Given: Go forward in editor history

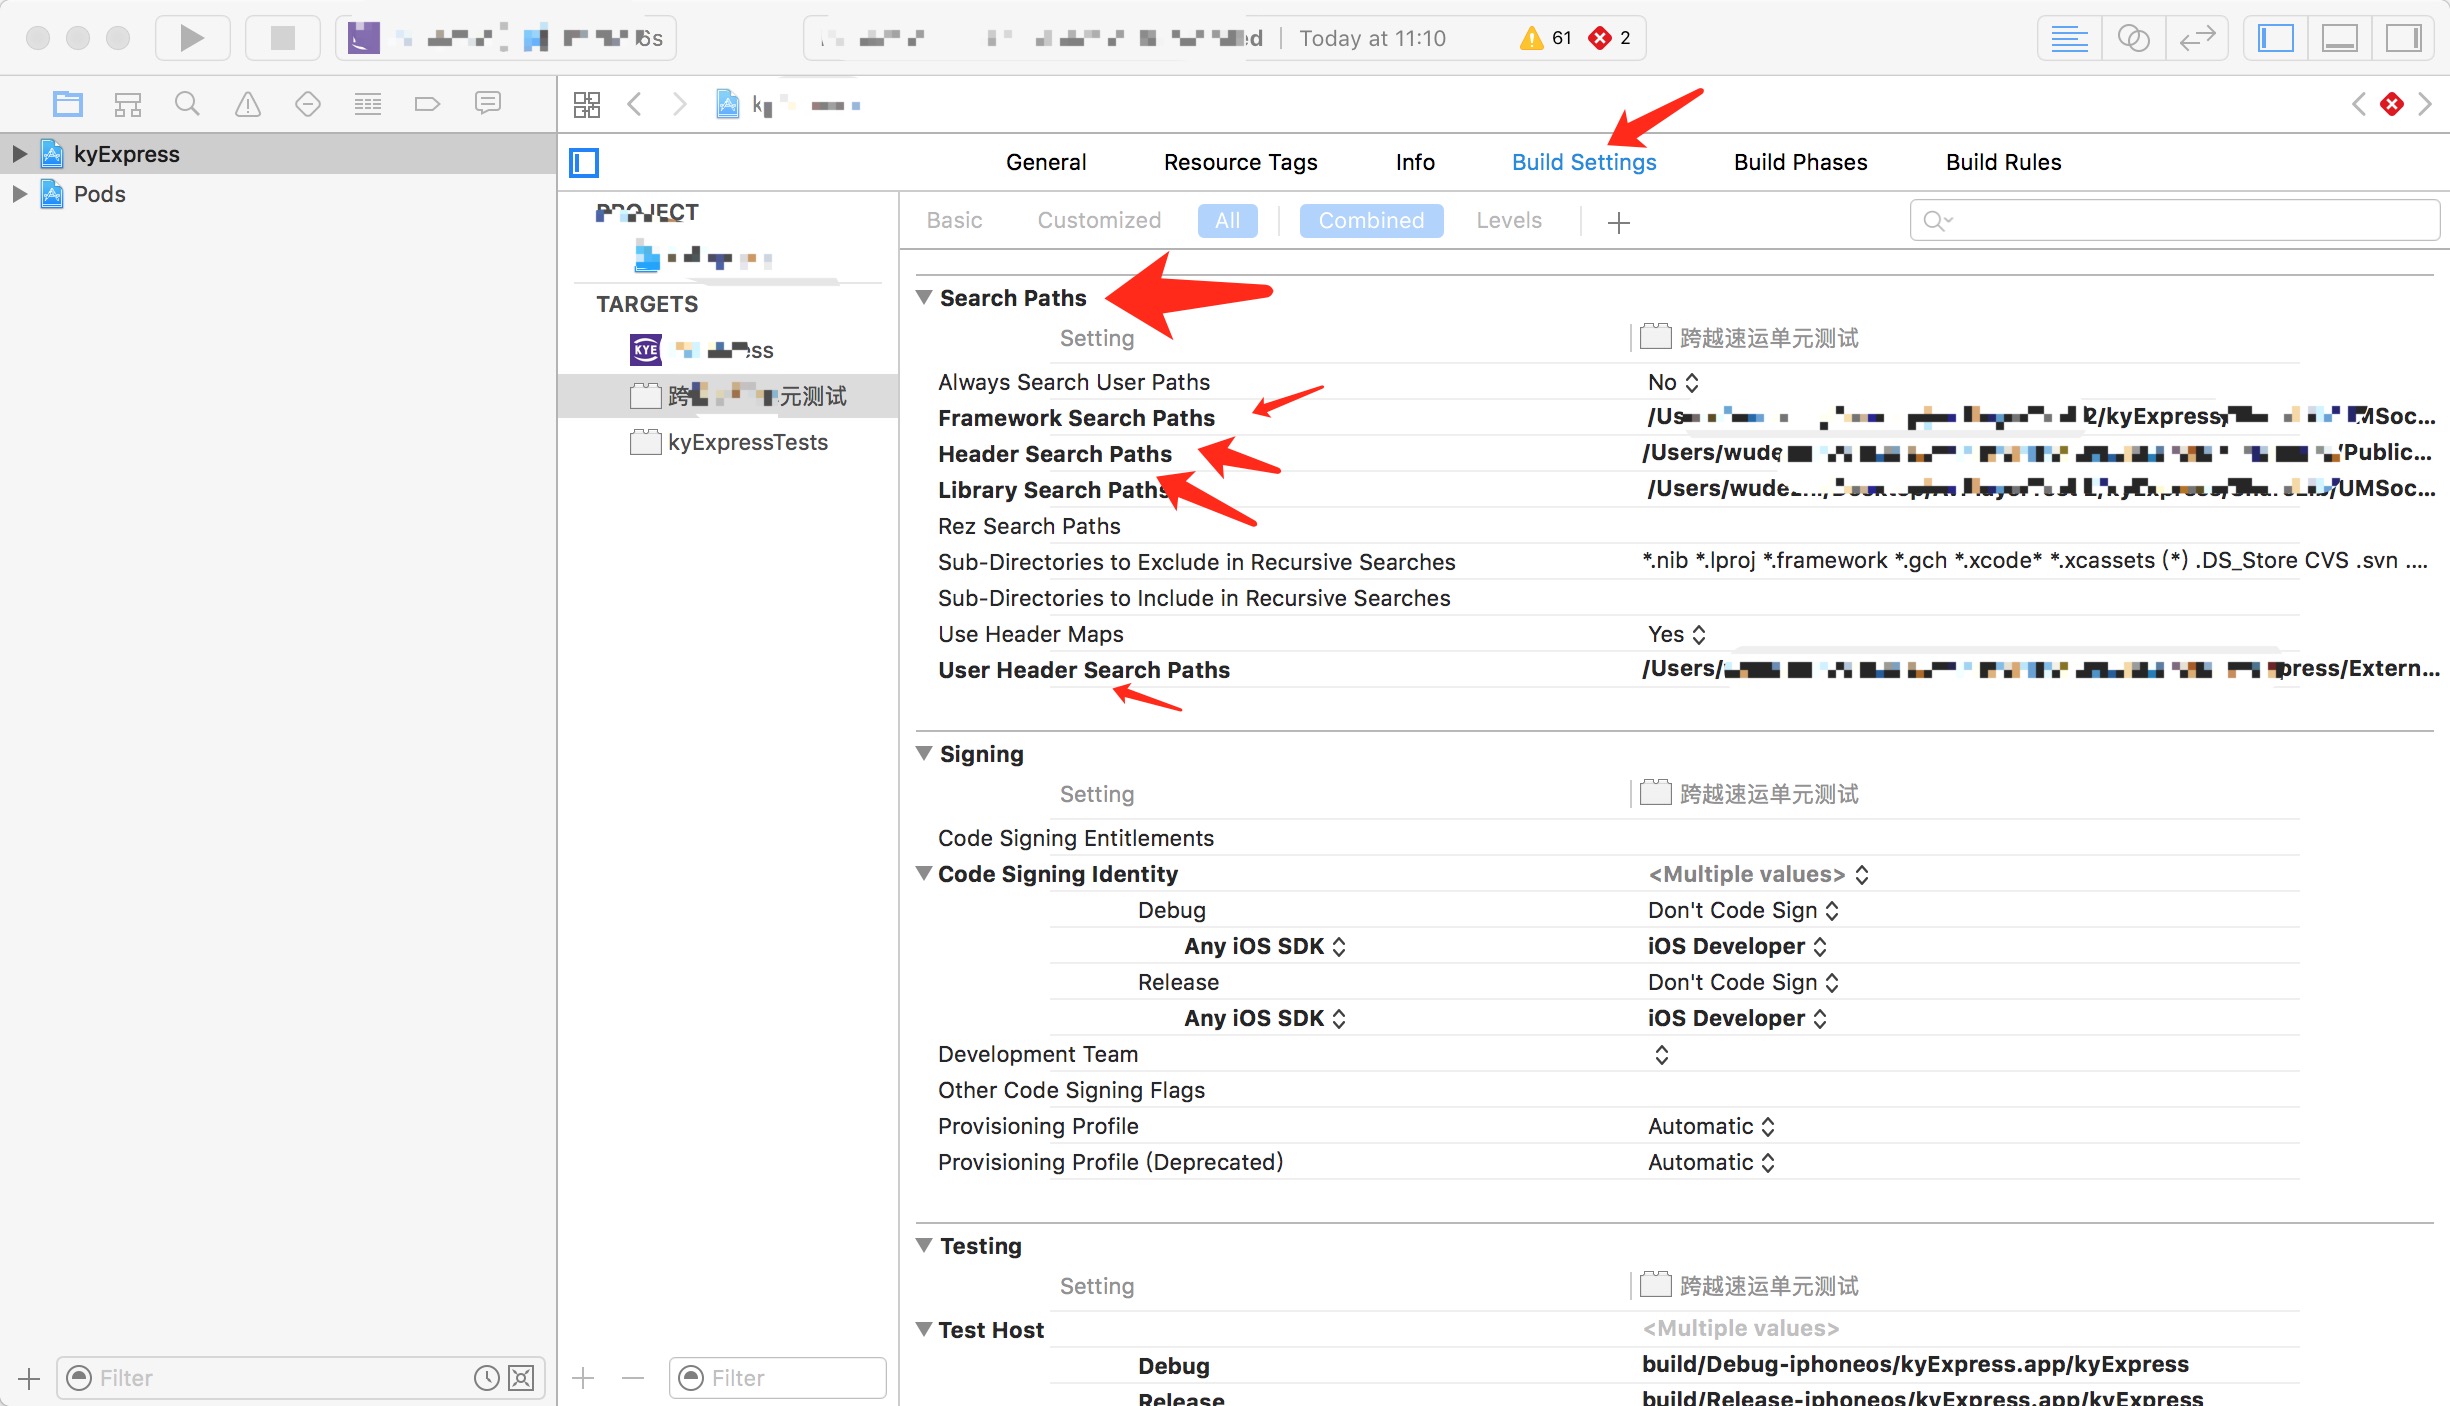Looking at the screenshot, I should [x=679, y=104].
